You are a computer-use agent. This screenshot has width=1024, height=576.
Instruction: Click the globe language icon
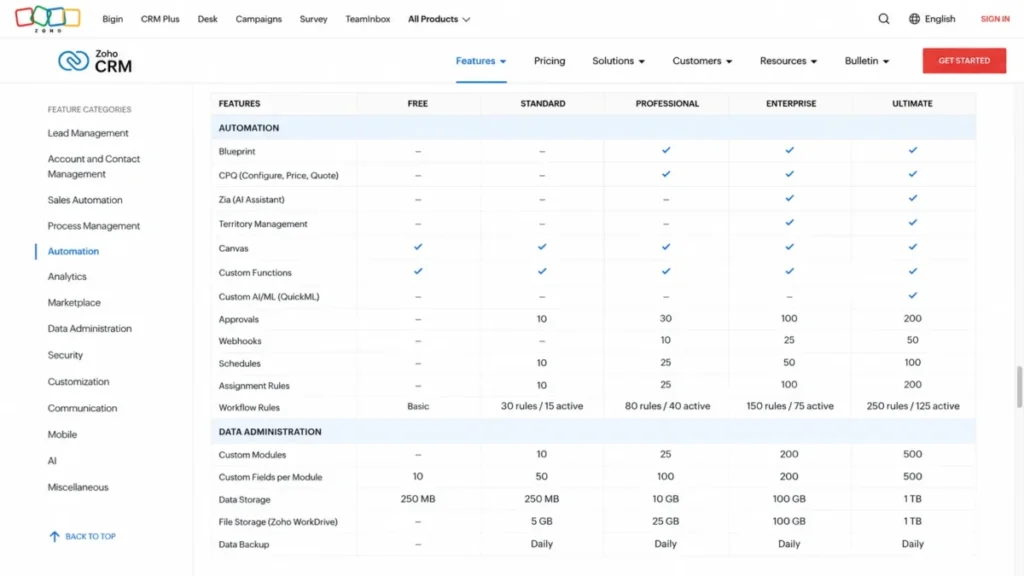(914, 19)
